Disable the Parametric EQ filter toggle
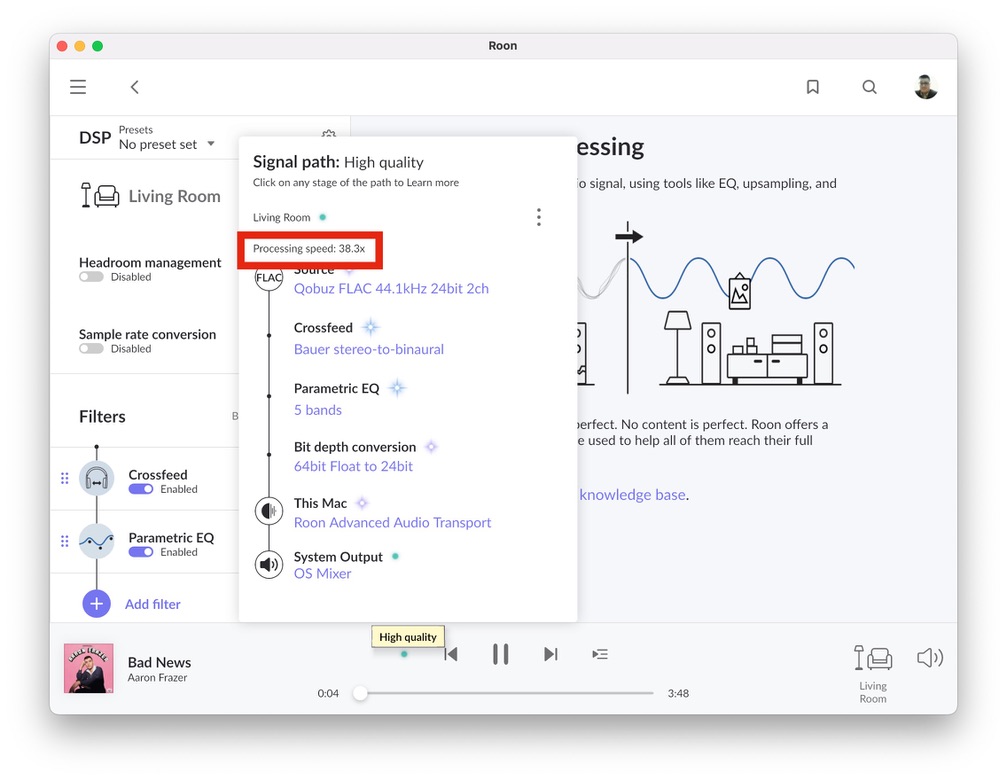Viewport: 1007px width, 780px height. click(x=141, y=552)
